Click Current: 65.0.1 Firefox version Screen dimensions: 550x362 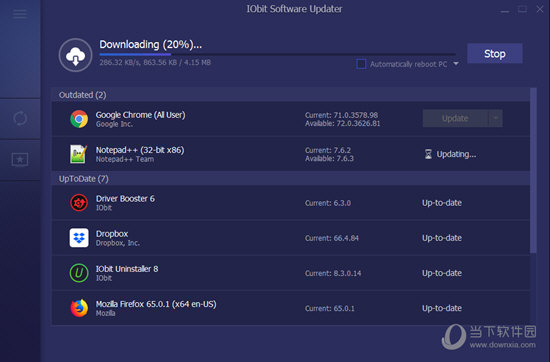(x=330, y=308)
